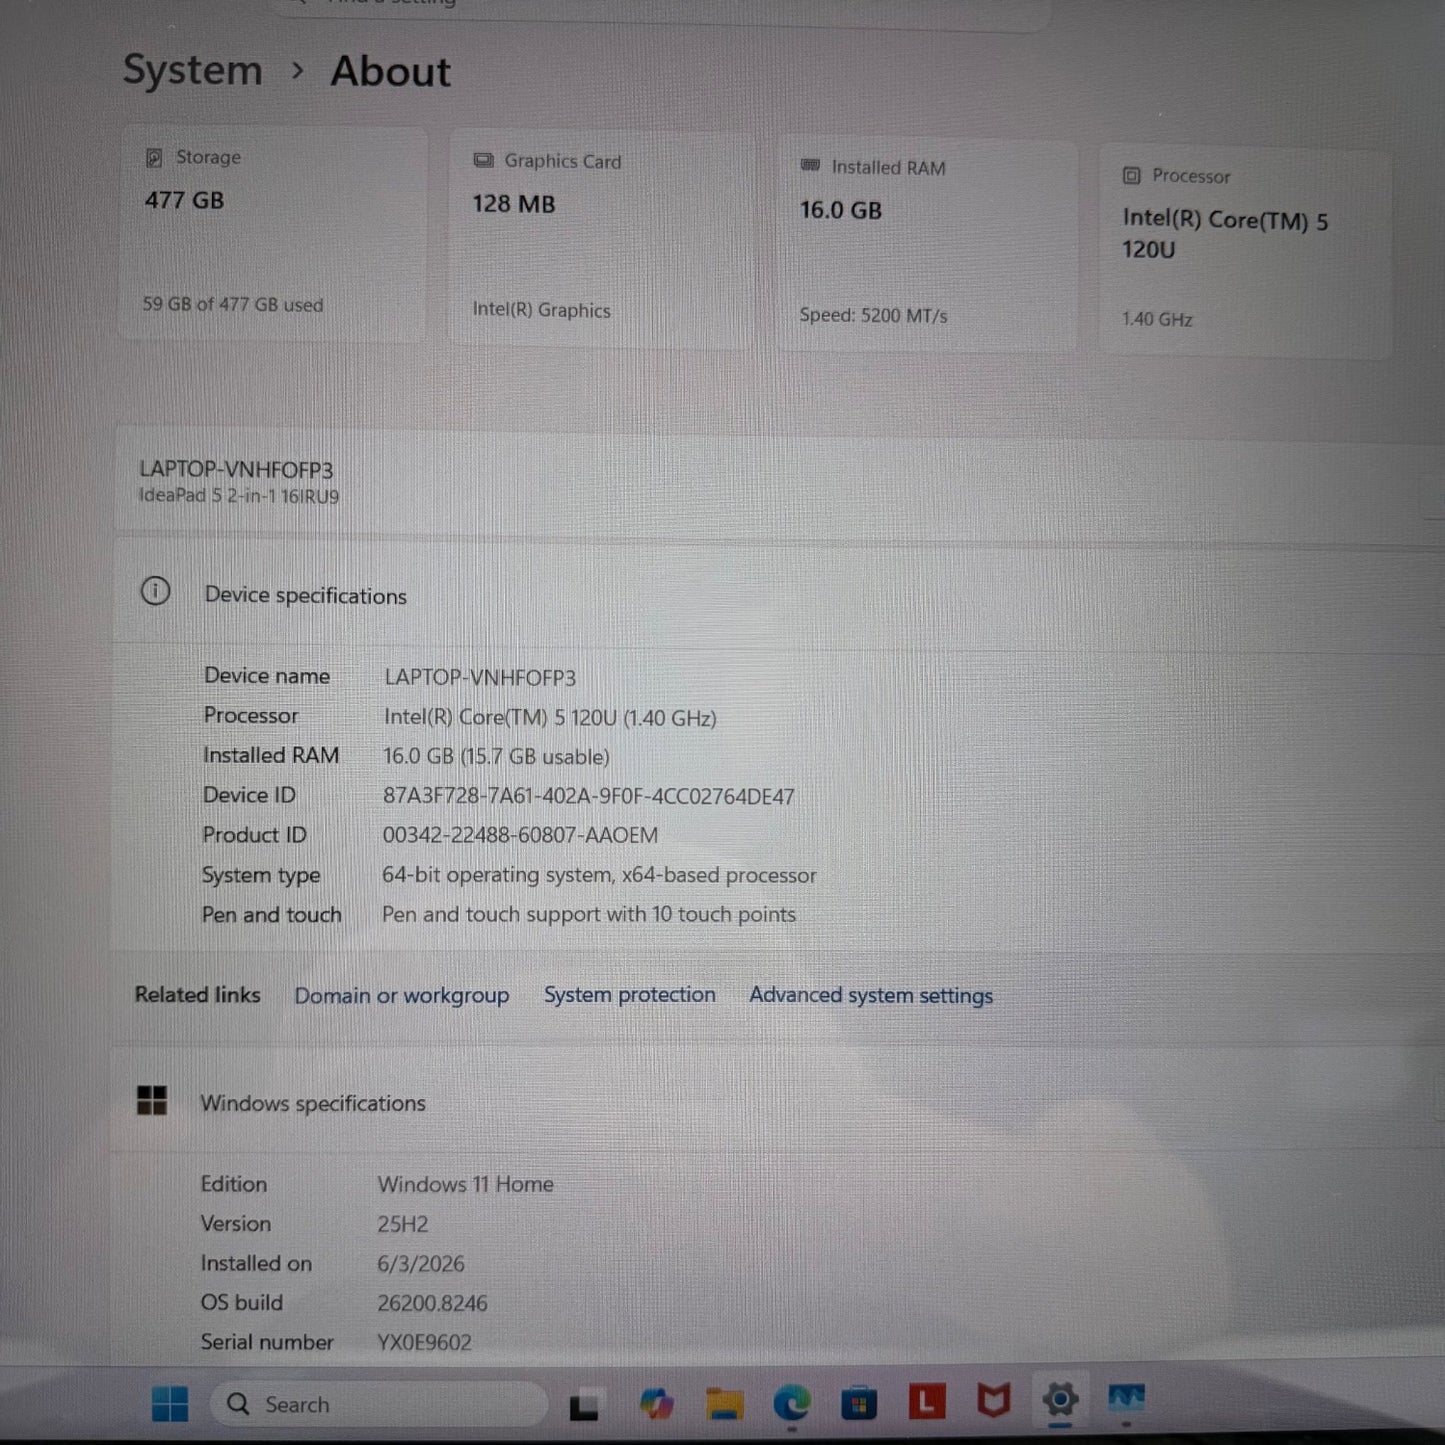Open the red Lenovo L app

(926, 1402)
